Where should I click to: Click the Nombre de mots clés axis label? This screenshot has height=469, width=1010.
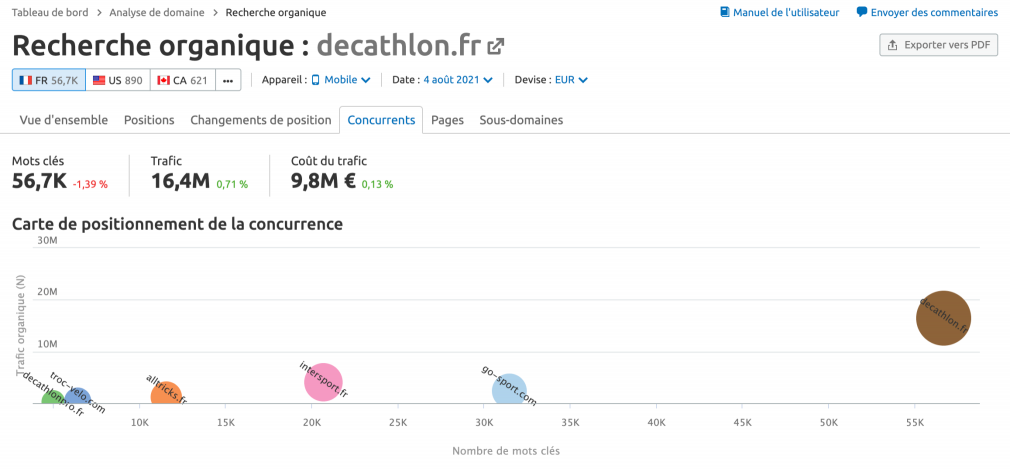click(506, 451)
